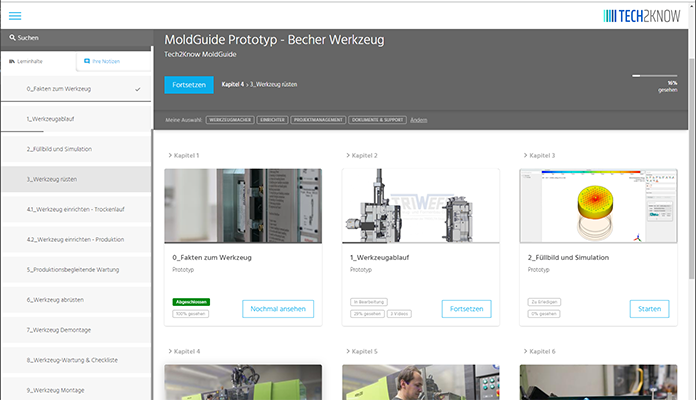Select 0_Fakten zum Werkzeug in sidebar
This screenshot has width=696, height=400.
coord(76,89)
